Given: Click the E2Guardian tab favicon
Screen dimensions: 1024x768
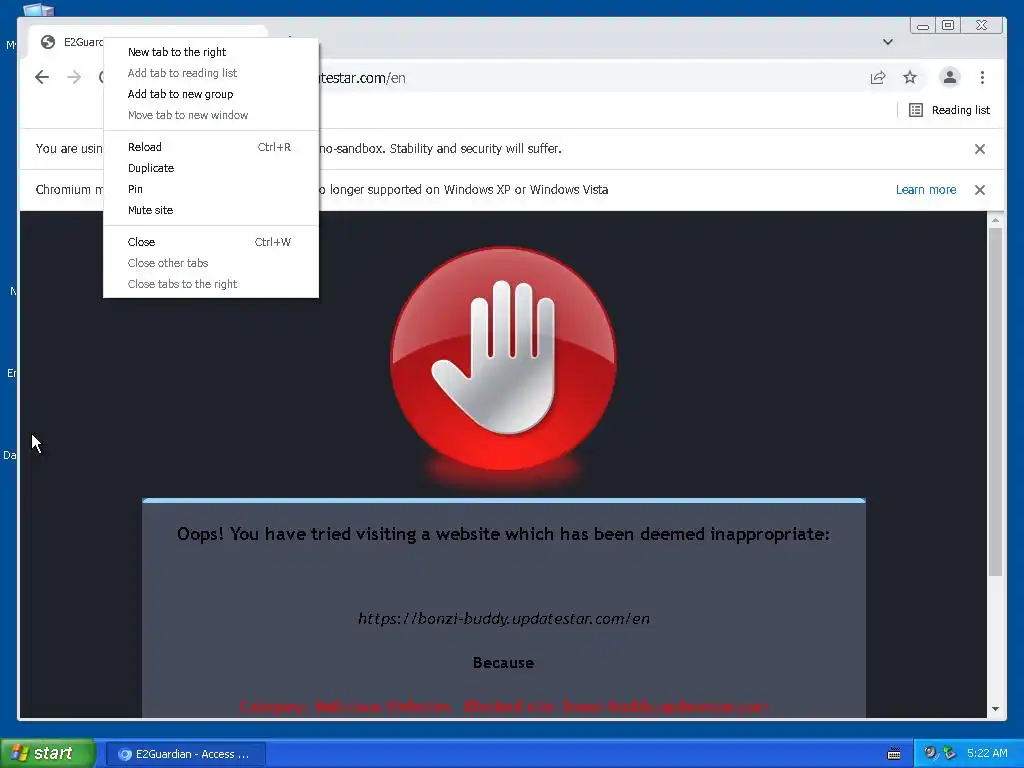Looking at the screenshot, I should coord(48,42).
